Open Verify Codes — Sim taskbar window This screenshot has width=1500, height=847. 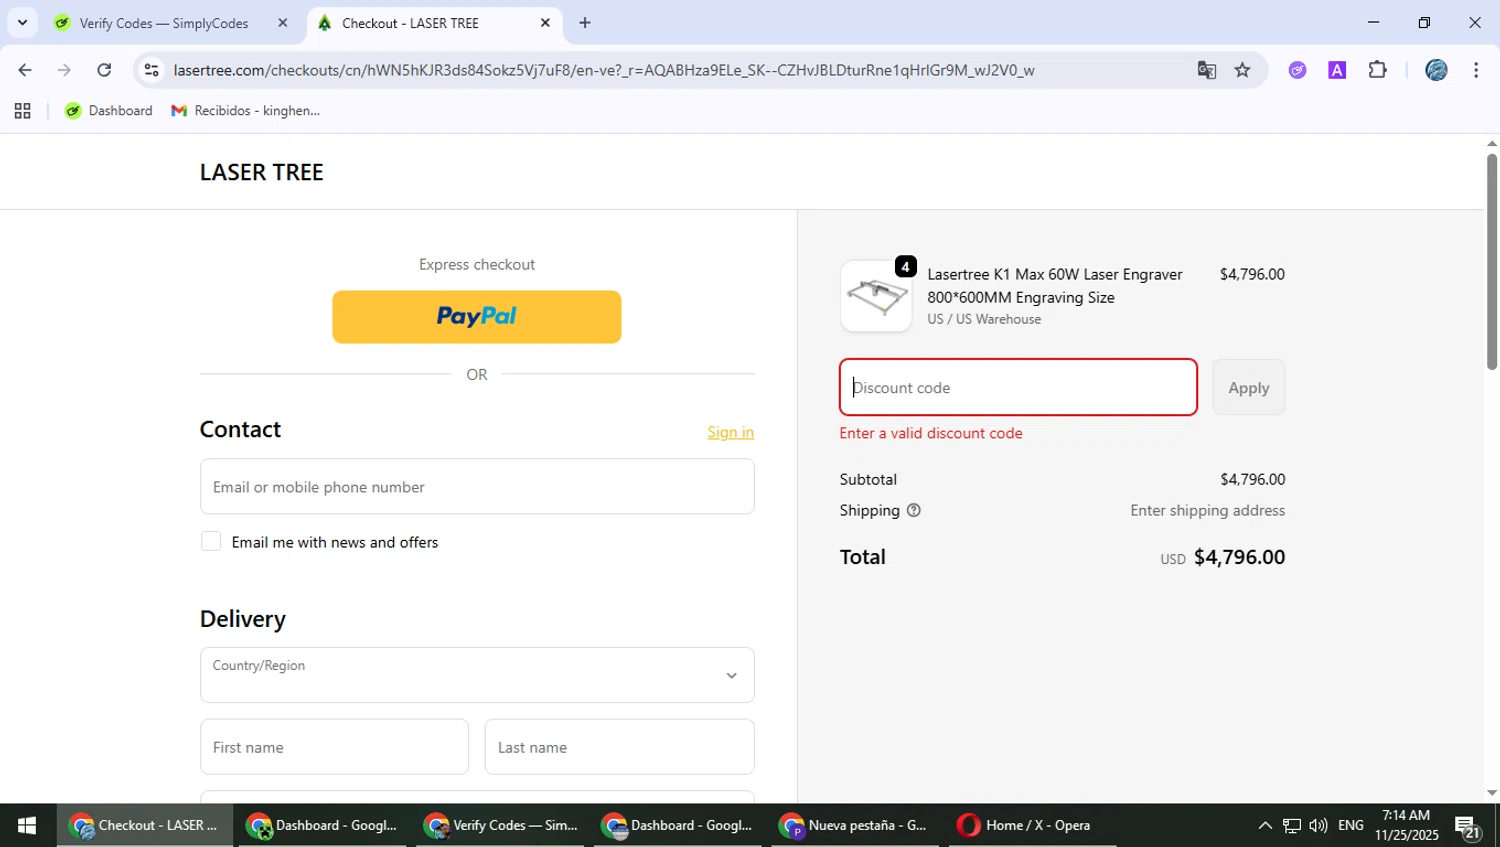[x=501, y=825]
